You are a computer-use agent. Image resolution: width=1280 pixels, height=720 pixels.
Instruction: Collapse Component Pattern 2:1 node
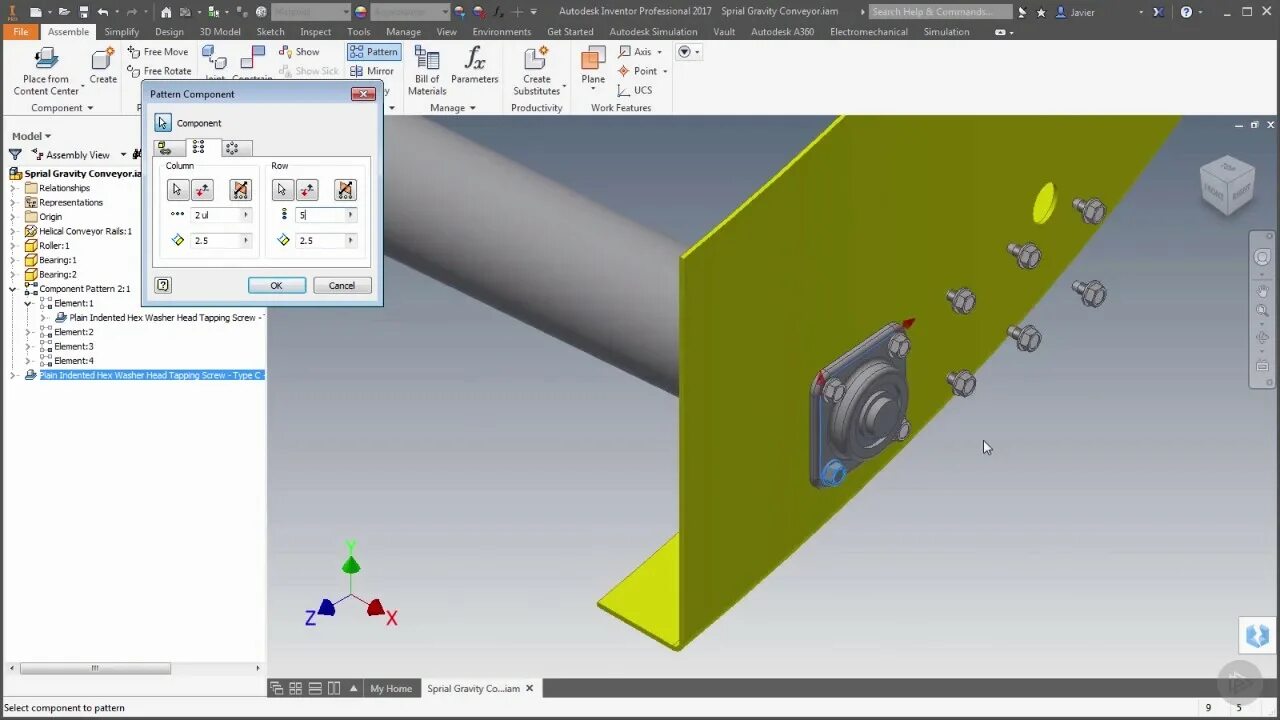[x=13, y=289]
